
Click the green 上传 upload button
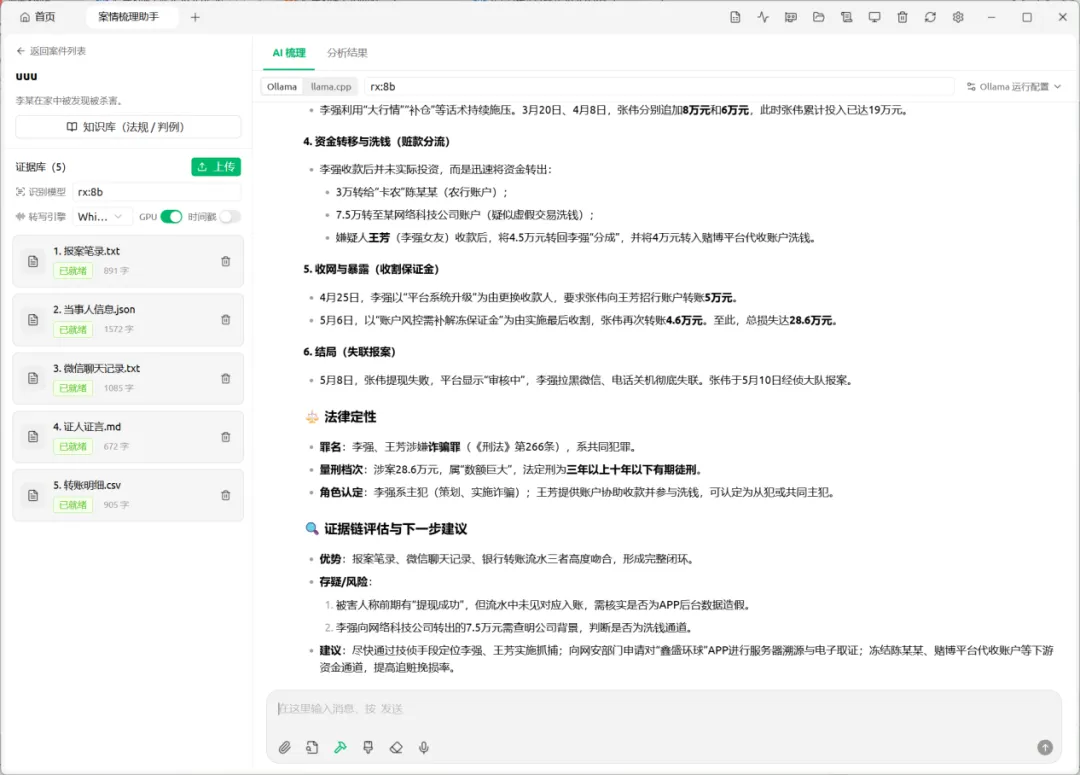[x=216, y=167]
